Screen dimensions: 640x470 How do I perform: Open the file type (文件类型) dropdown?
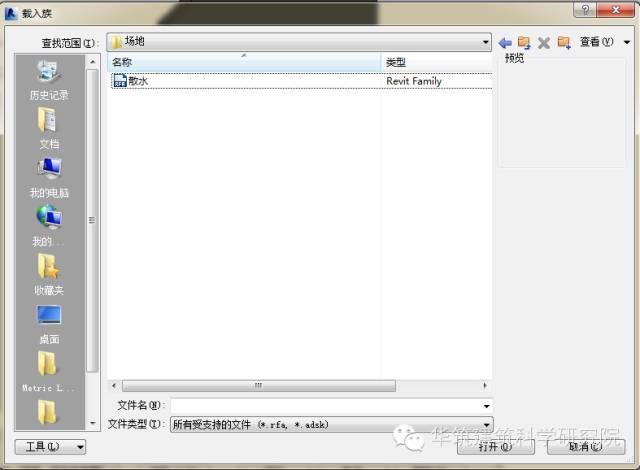(486, 425)
